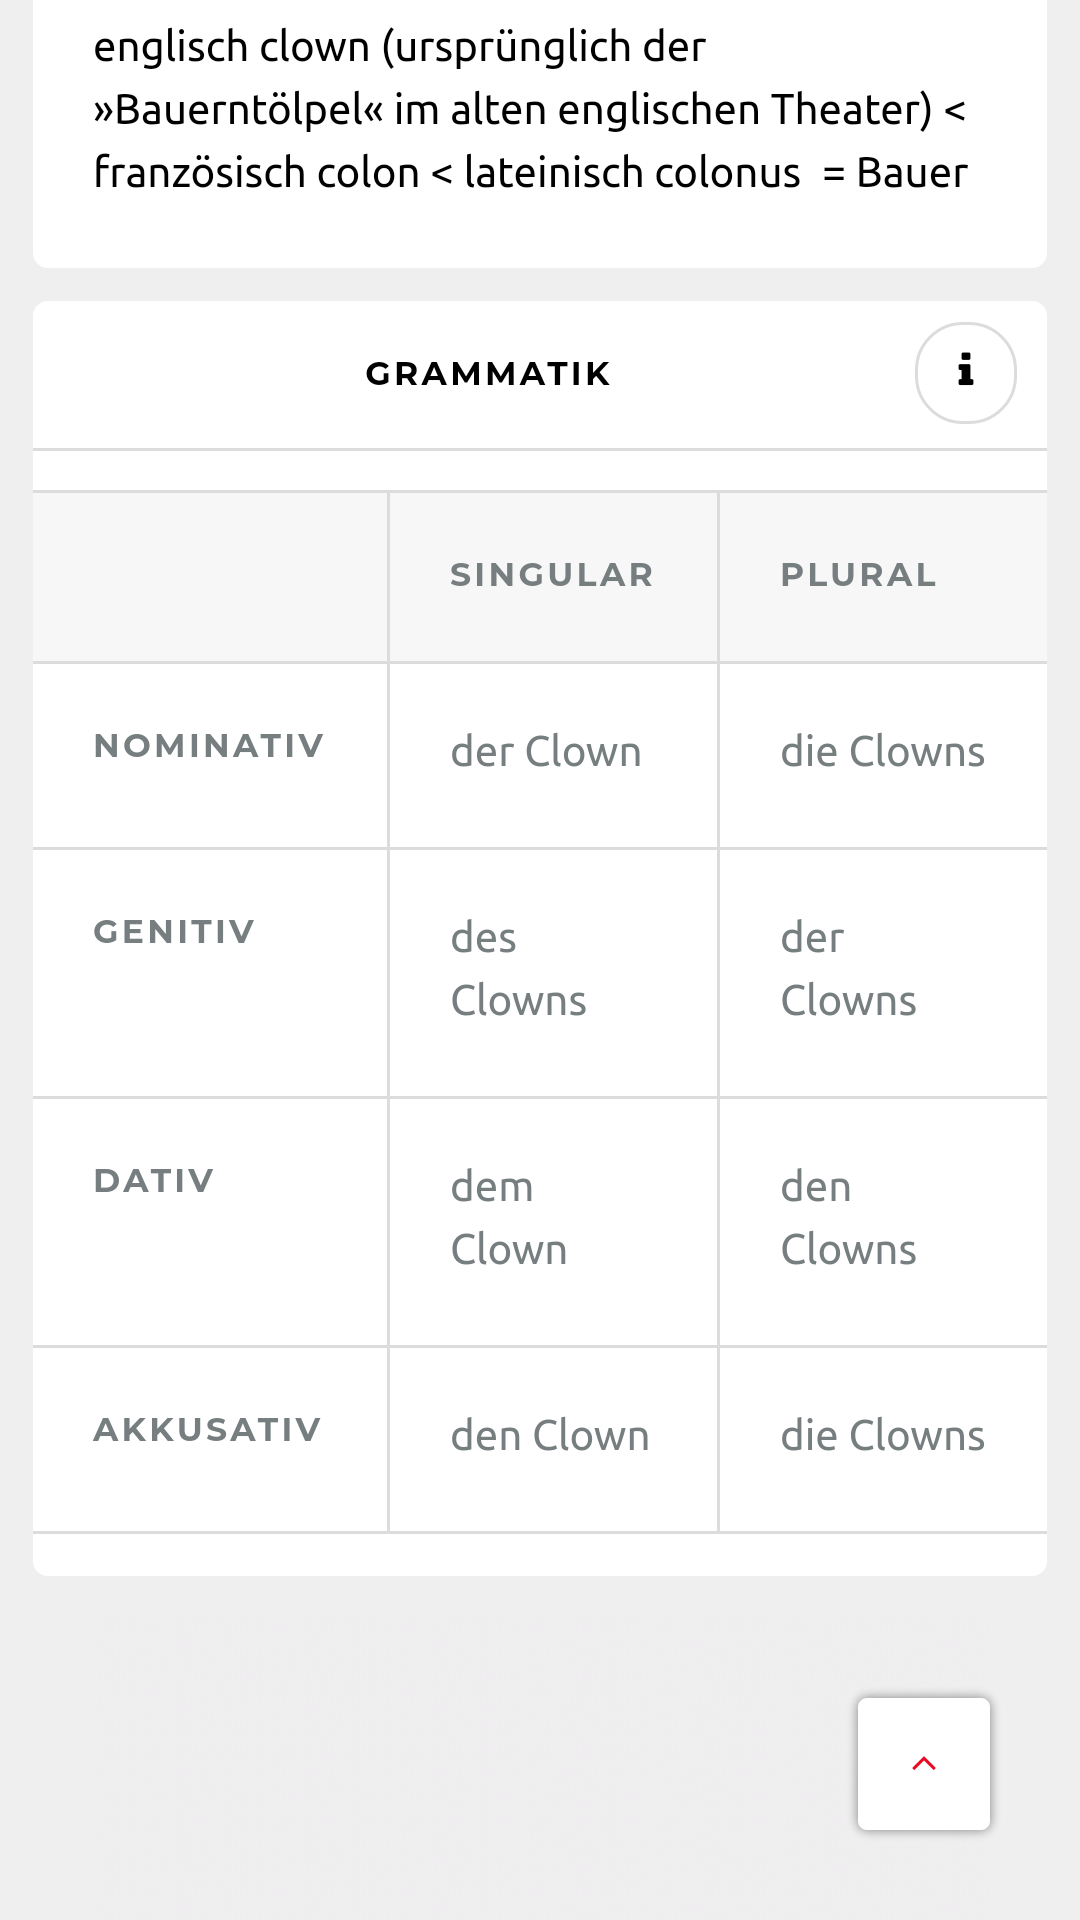This screenshot has height=1920, width=1080.
Task: Tap the Dativ row label
Action: 154,1181
